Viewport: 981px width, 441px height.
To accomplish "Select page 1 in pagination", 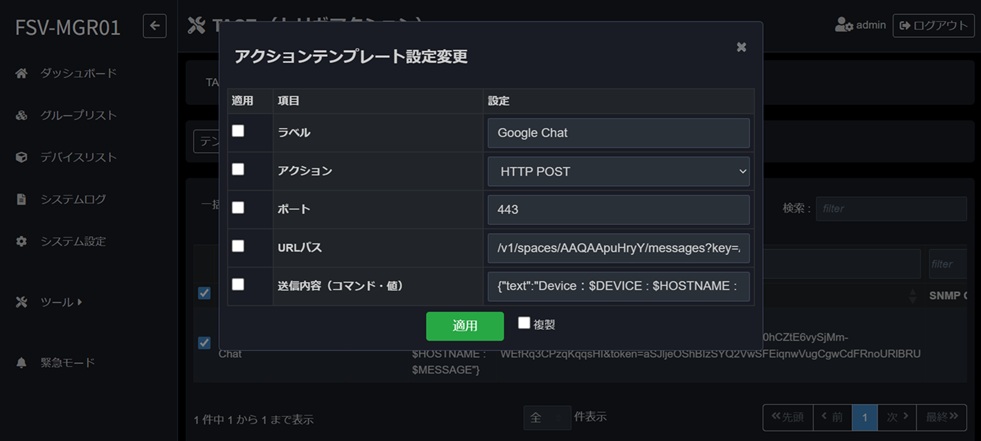I will (x=865, y=417).
